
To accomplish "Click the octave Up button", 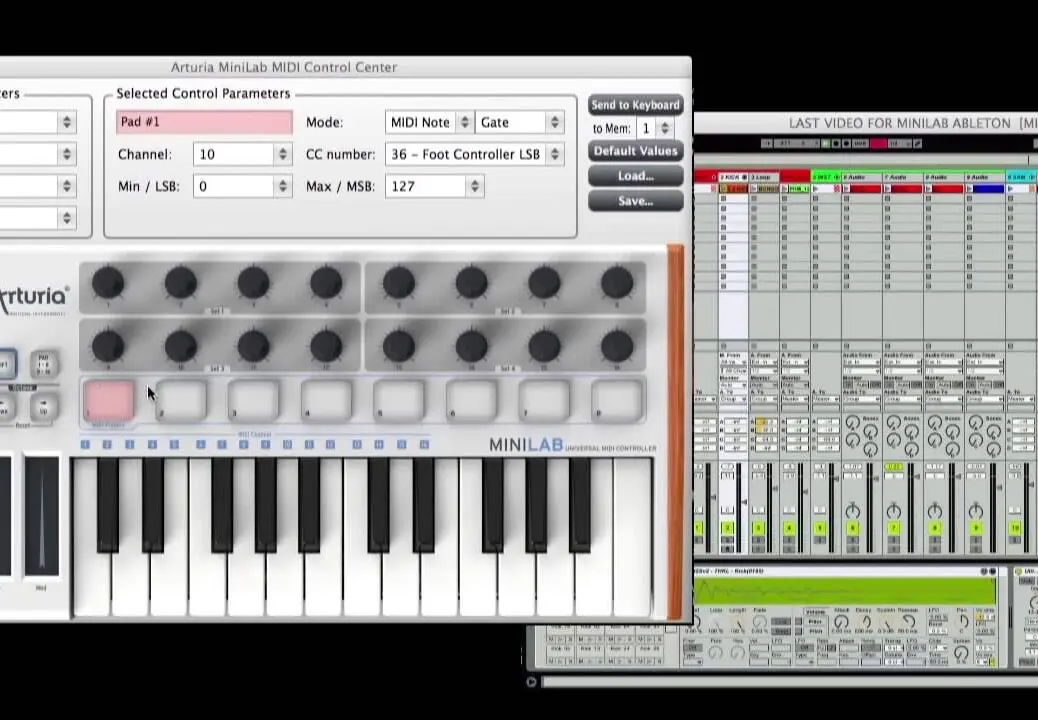I will pos(44,406).
